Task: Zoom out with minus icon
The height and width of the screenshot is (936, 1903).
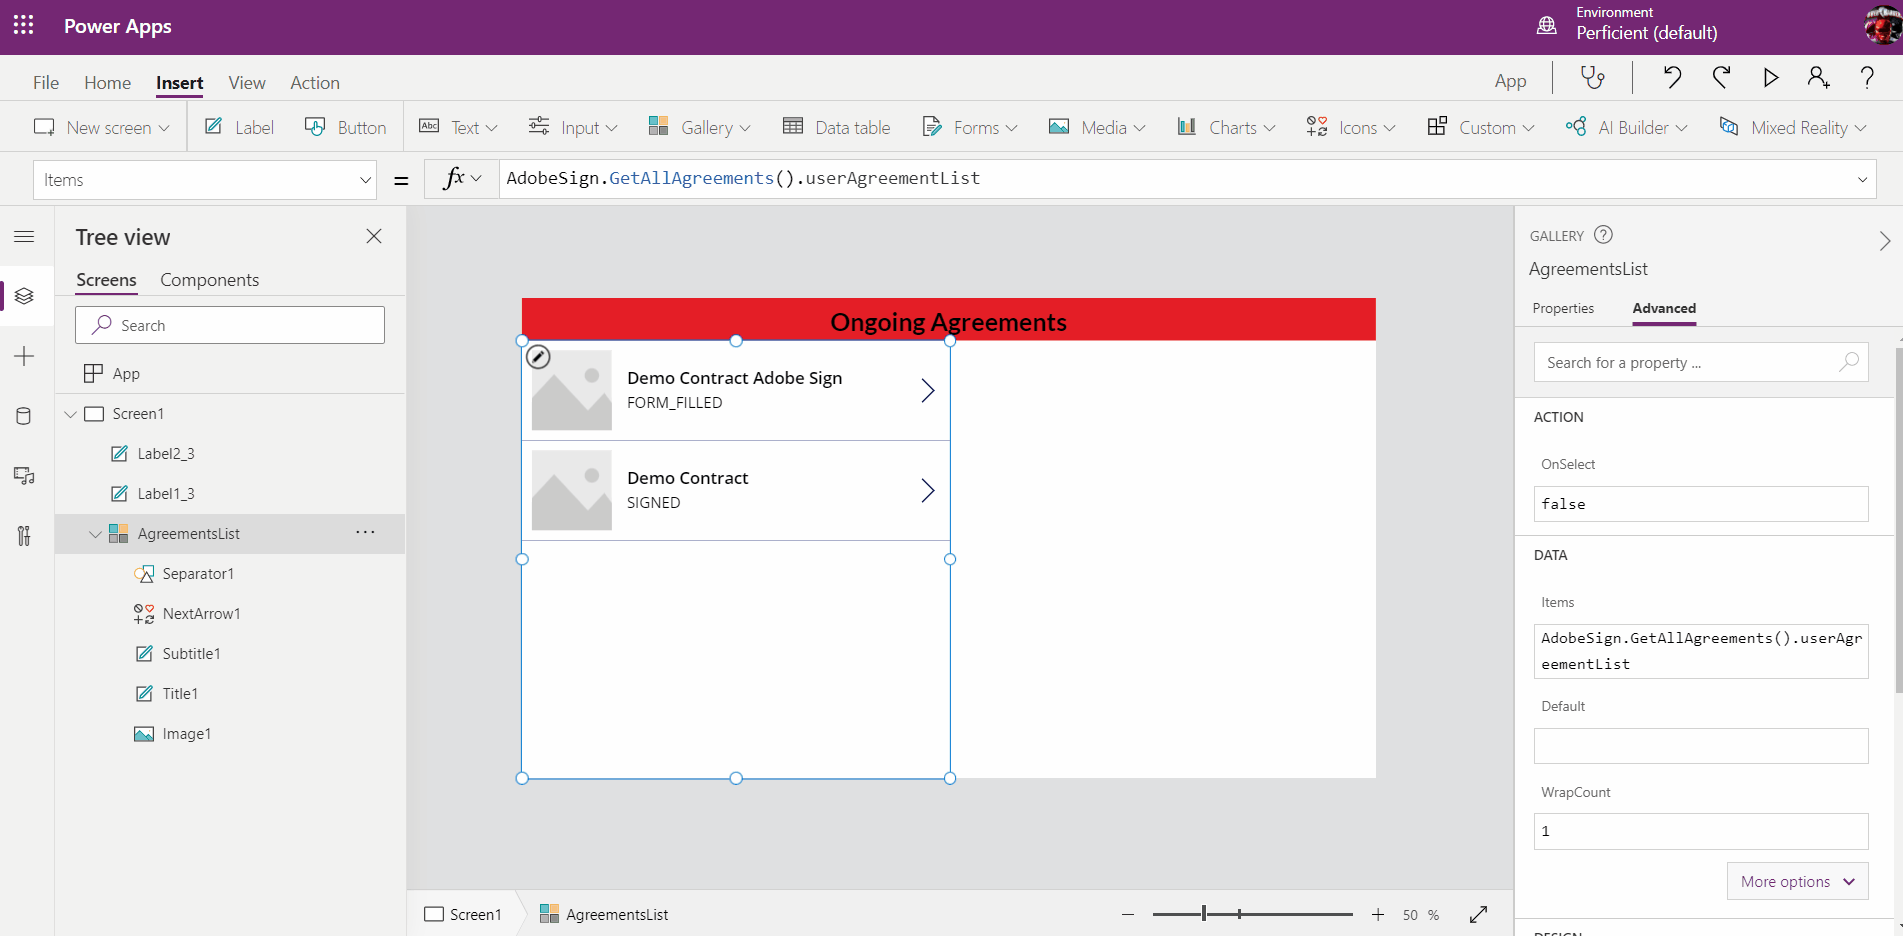Action: click(x=1128, y=914)
